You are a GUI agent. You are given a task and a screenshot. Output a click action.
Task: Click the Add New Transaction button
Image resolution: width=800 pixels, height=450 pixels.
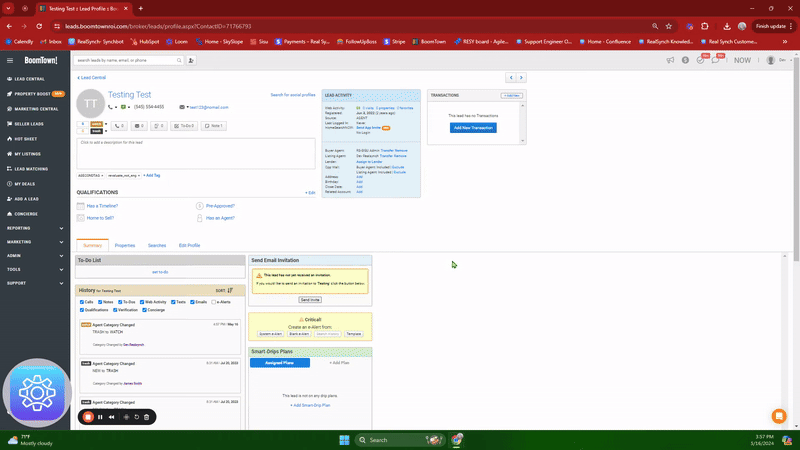coord(472,128)
